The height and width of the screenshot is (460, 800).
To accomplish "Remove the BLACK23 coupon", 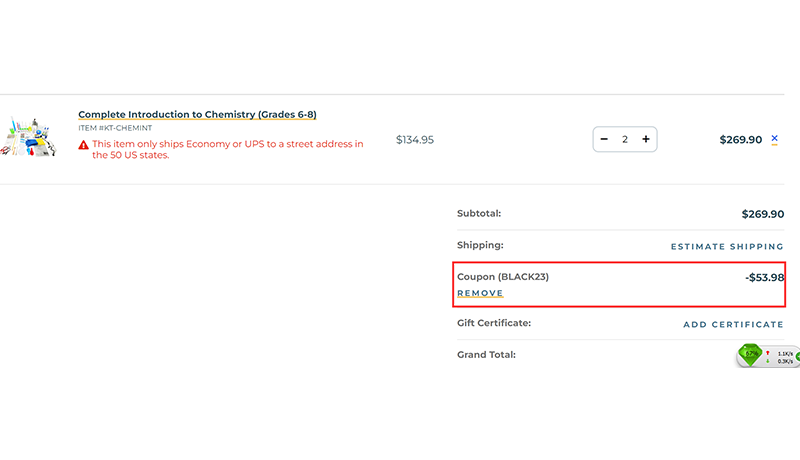I will point(480,293).
